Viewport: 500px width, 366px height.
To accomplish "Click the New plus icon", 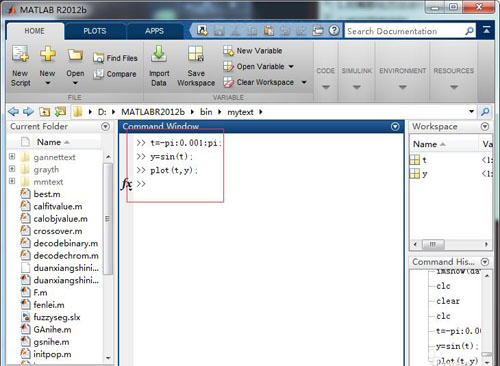I will pyautogui.click(x=48, y=54).
